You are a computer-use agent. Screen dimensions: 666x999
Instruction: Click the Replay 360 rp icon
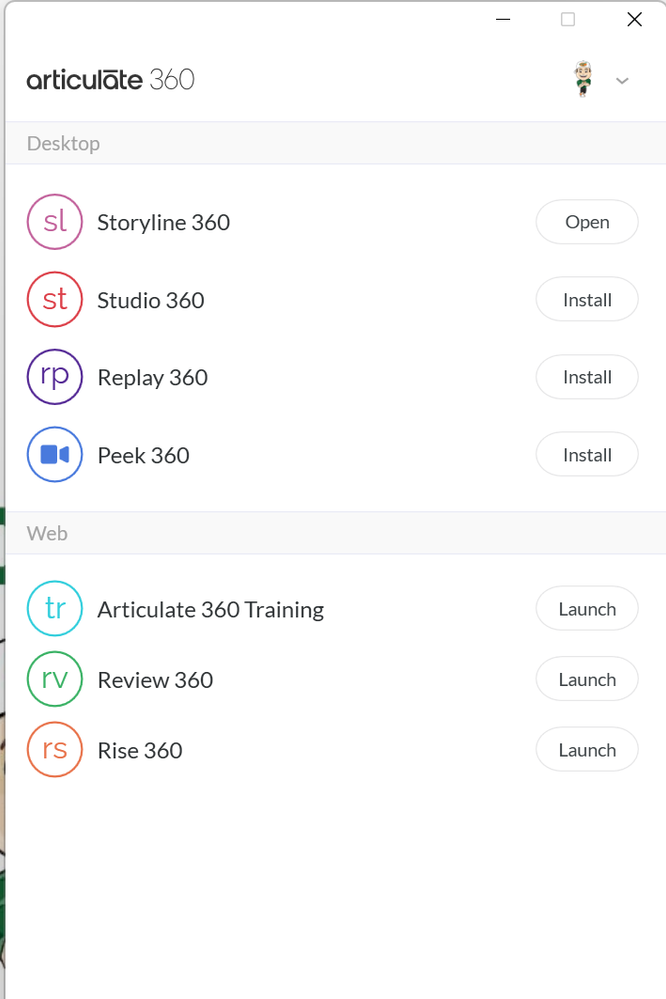55,377
